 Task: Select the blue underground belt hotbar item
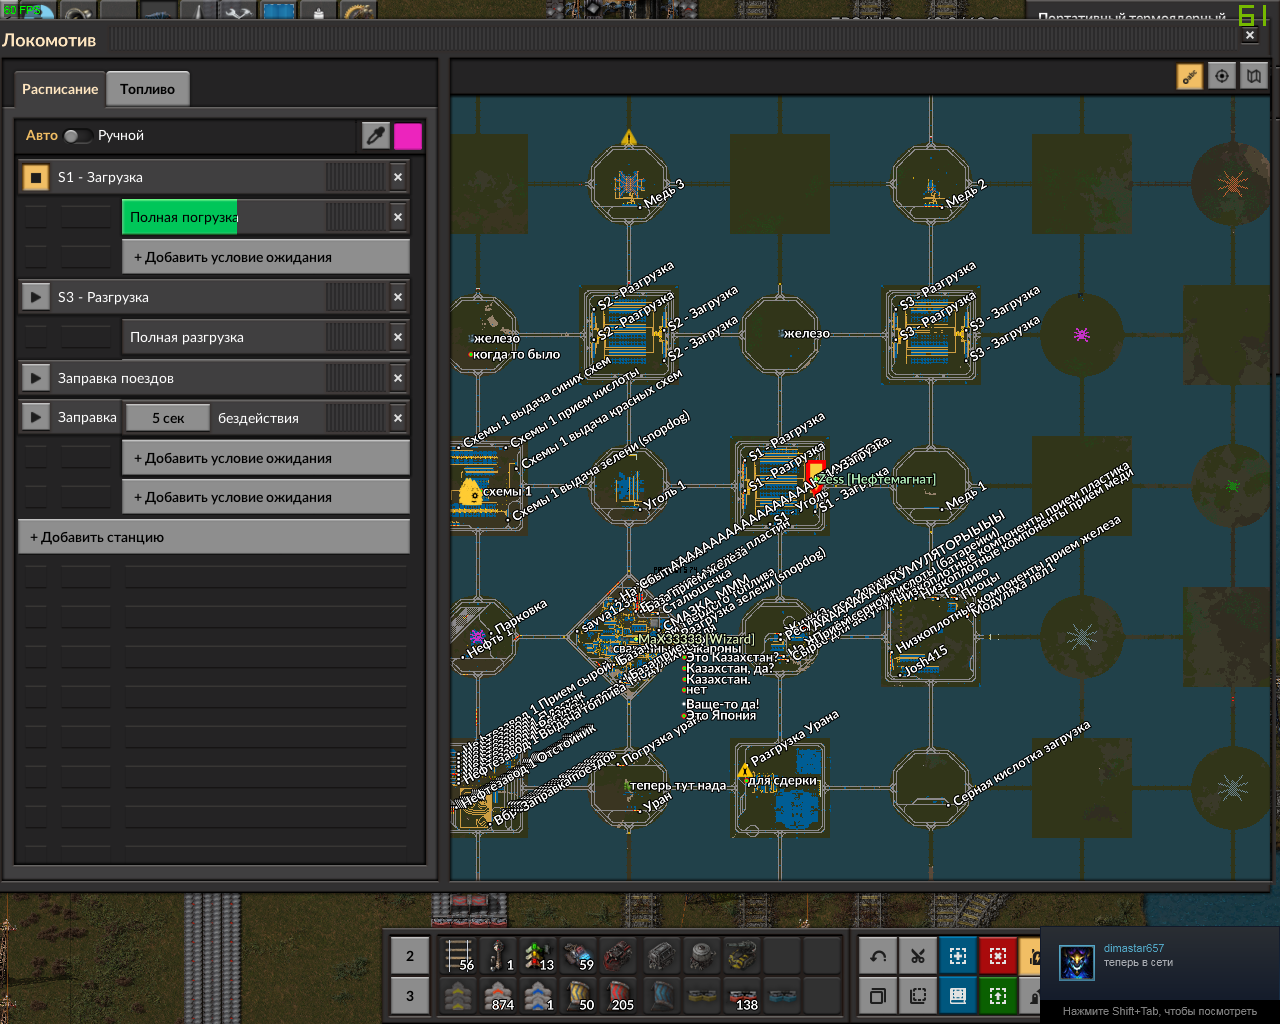(x=662, y=996)
